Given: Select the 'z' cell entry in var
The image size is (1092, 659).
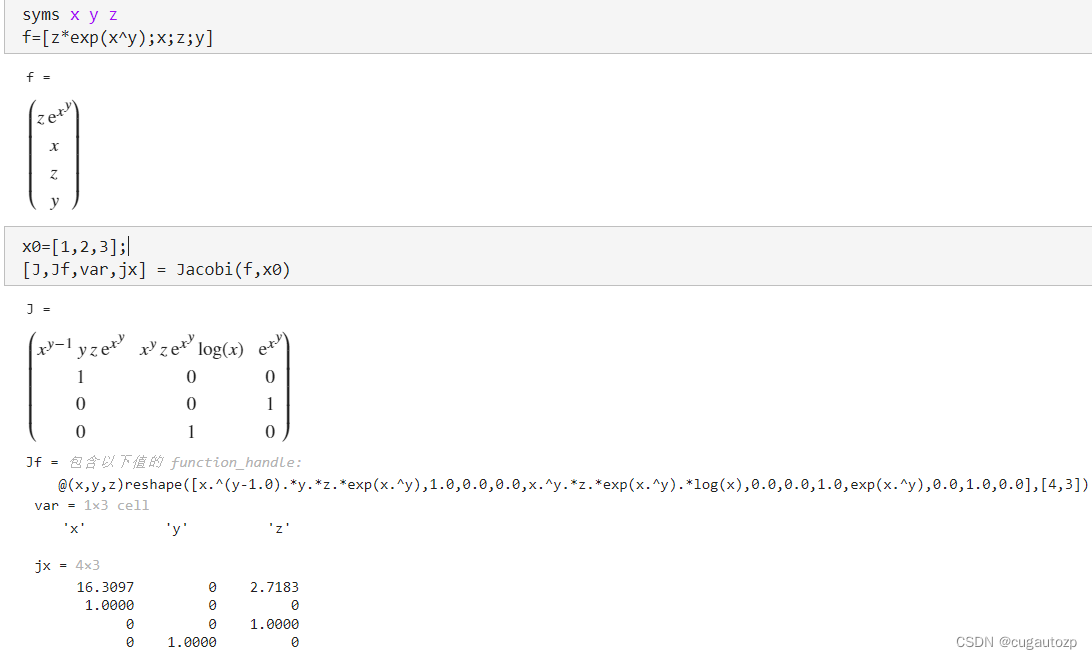Looking at the screenshot, I should coord(279,529).
